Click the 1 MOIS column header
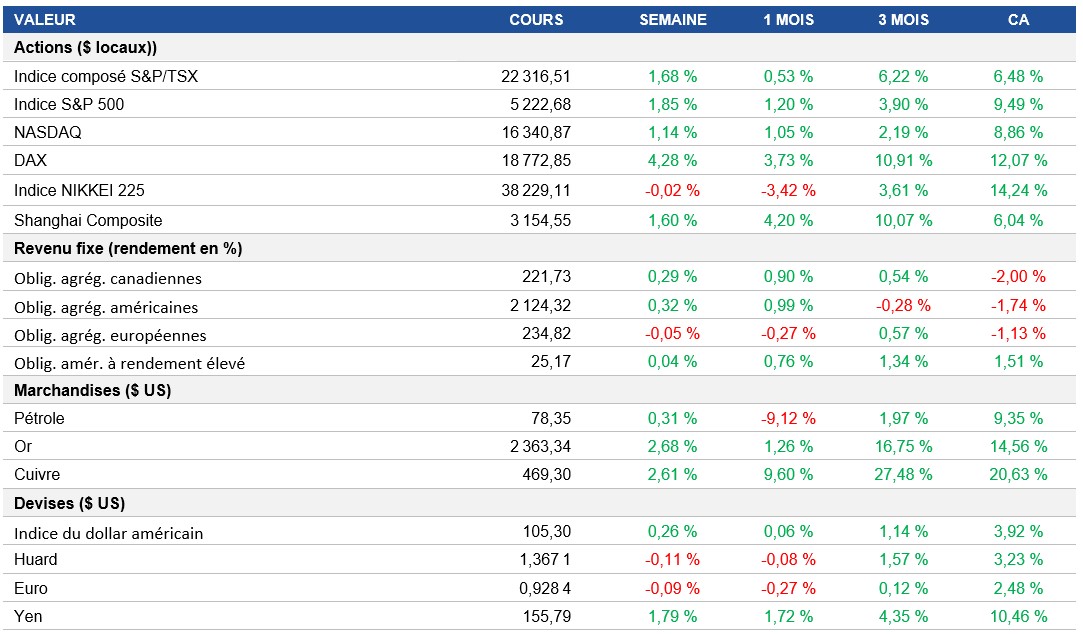This screenshot has width=1083, height=634. pyautogui.click(x=788, y=20)
